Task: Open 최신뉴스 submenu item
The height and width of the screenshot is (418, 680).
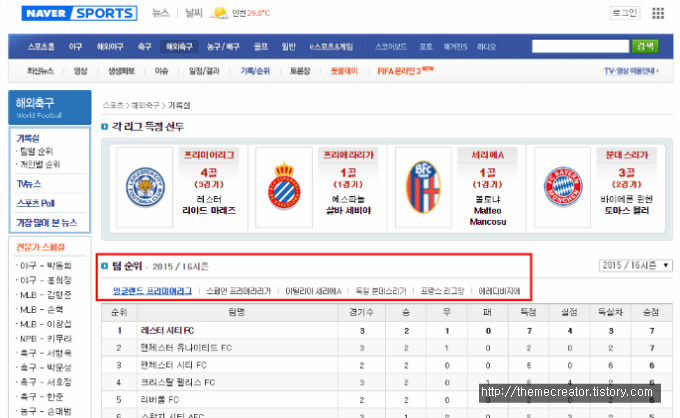Action: click(40, 71)
